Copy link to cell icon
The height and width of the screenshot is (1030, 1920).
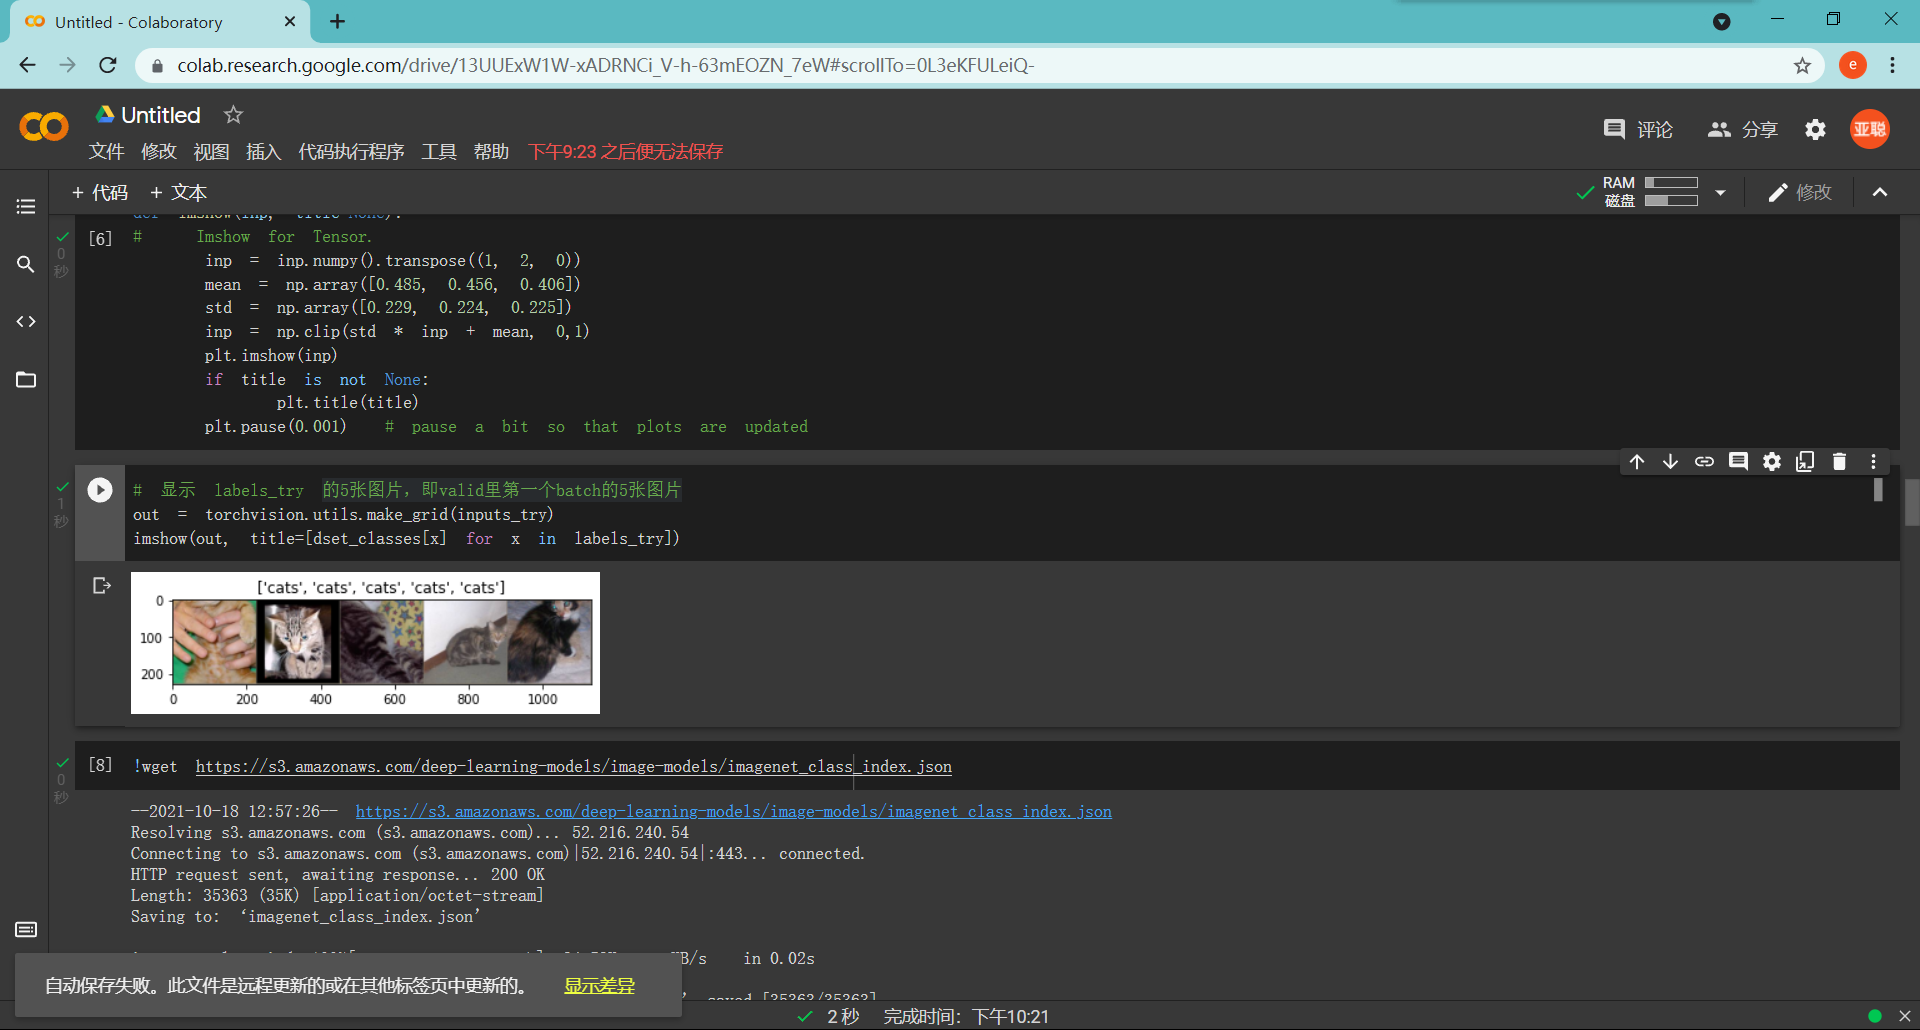[1704, 461]
